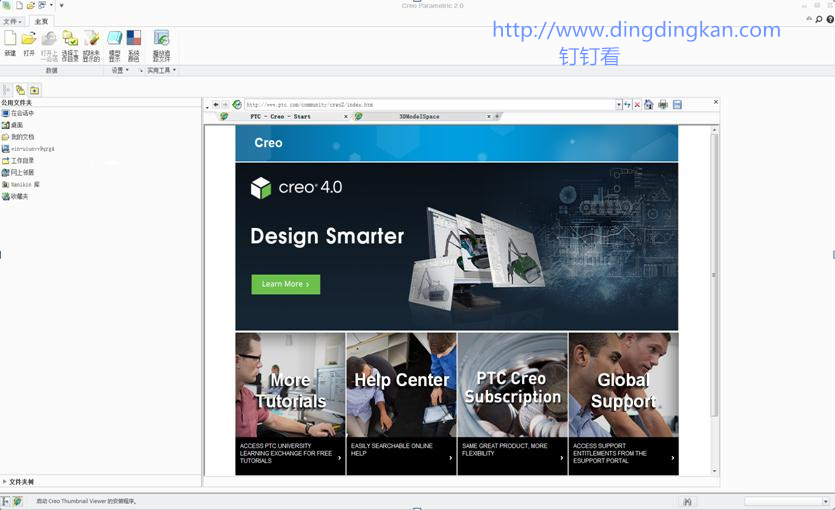
Task: Click the find binoculars icon in status bar
Action: pyautogui.click(x=687, y=501)
